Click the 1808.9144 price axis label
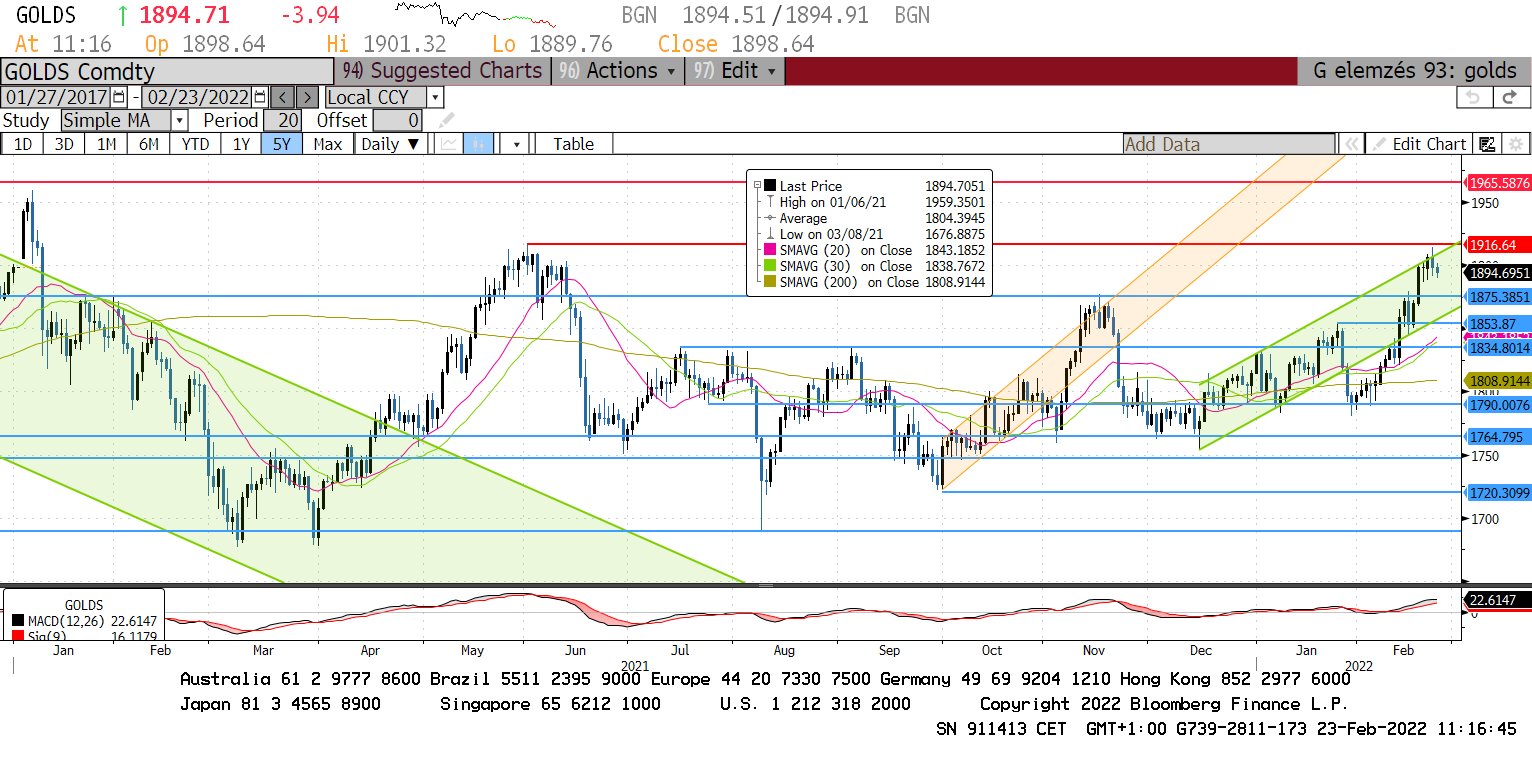Viewport: 1532px width, 758px height. [x=1498, y=381]
